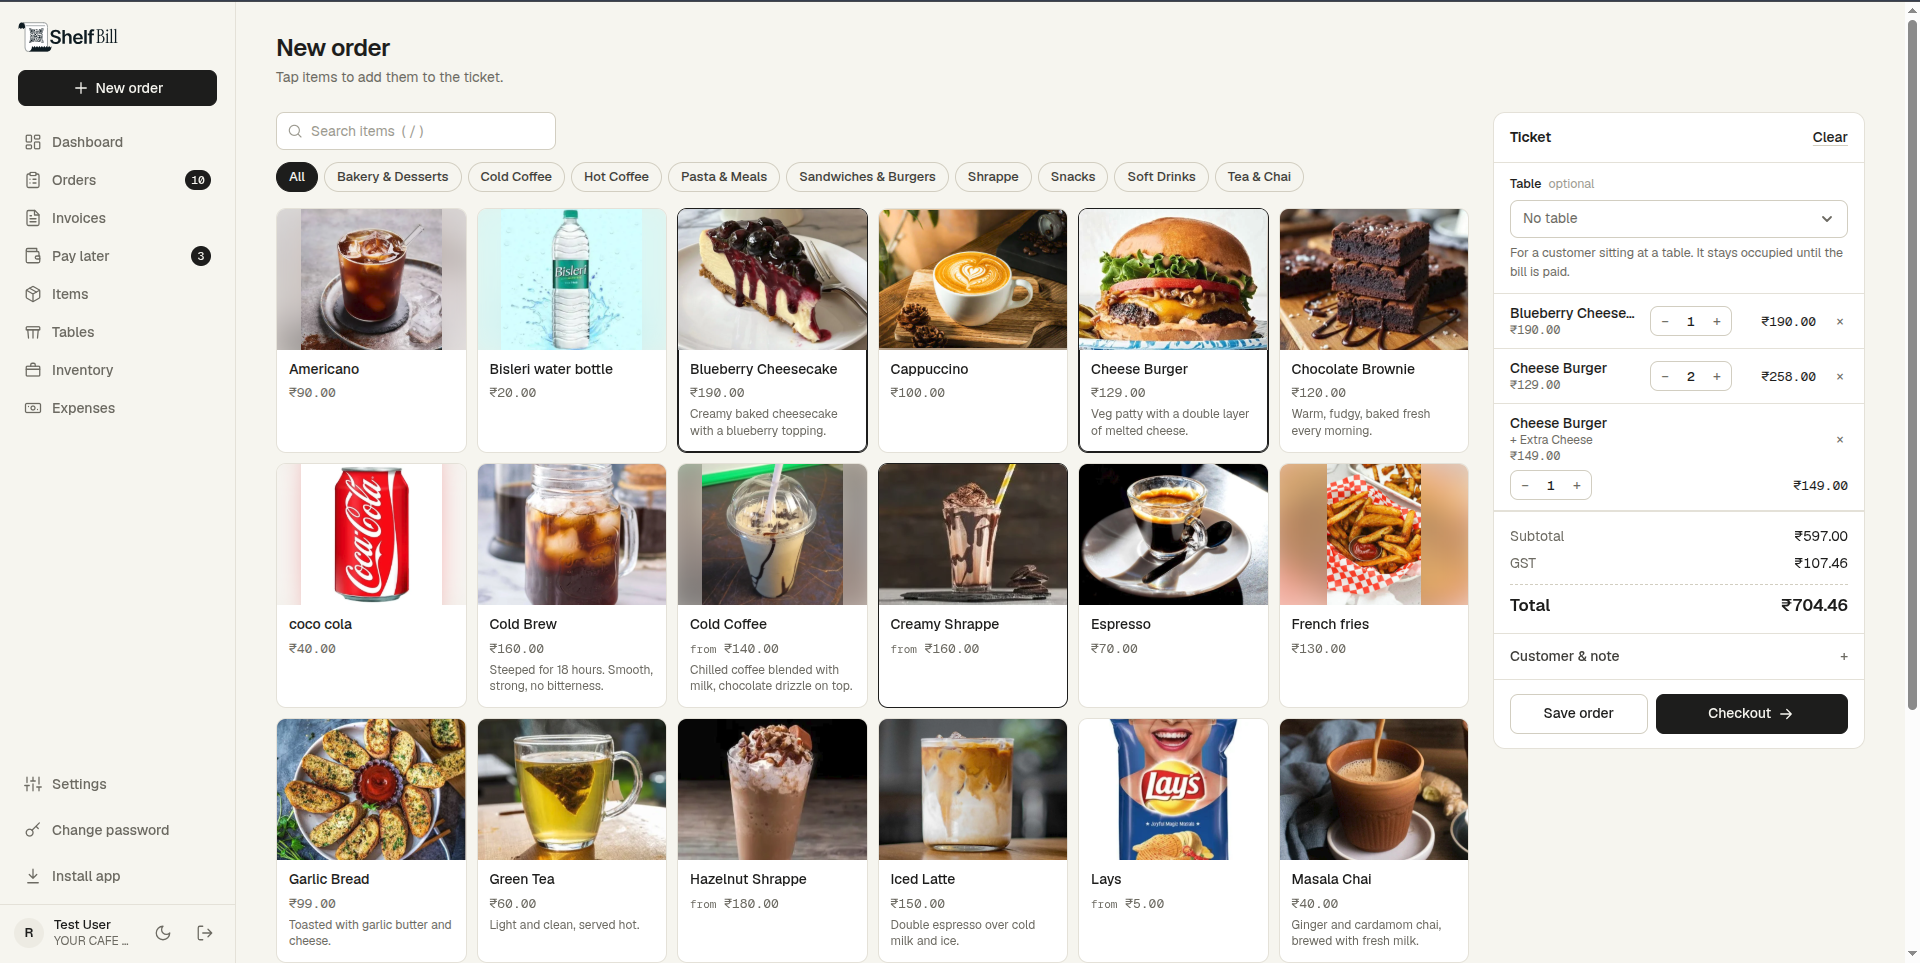Filter by Cold Coffee category
The height and width of the screenshot is (963, 1920).
[516, 177]
